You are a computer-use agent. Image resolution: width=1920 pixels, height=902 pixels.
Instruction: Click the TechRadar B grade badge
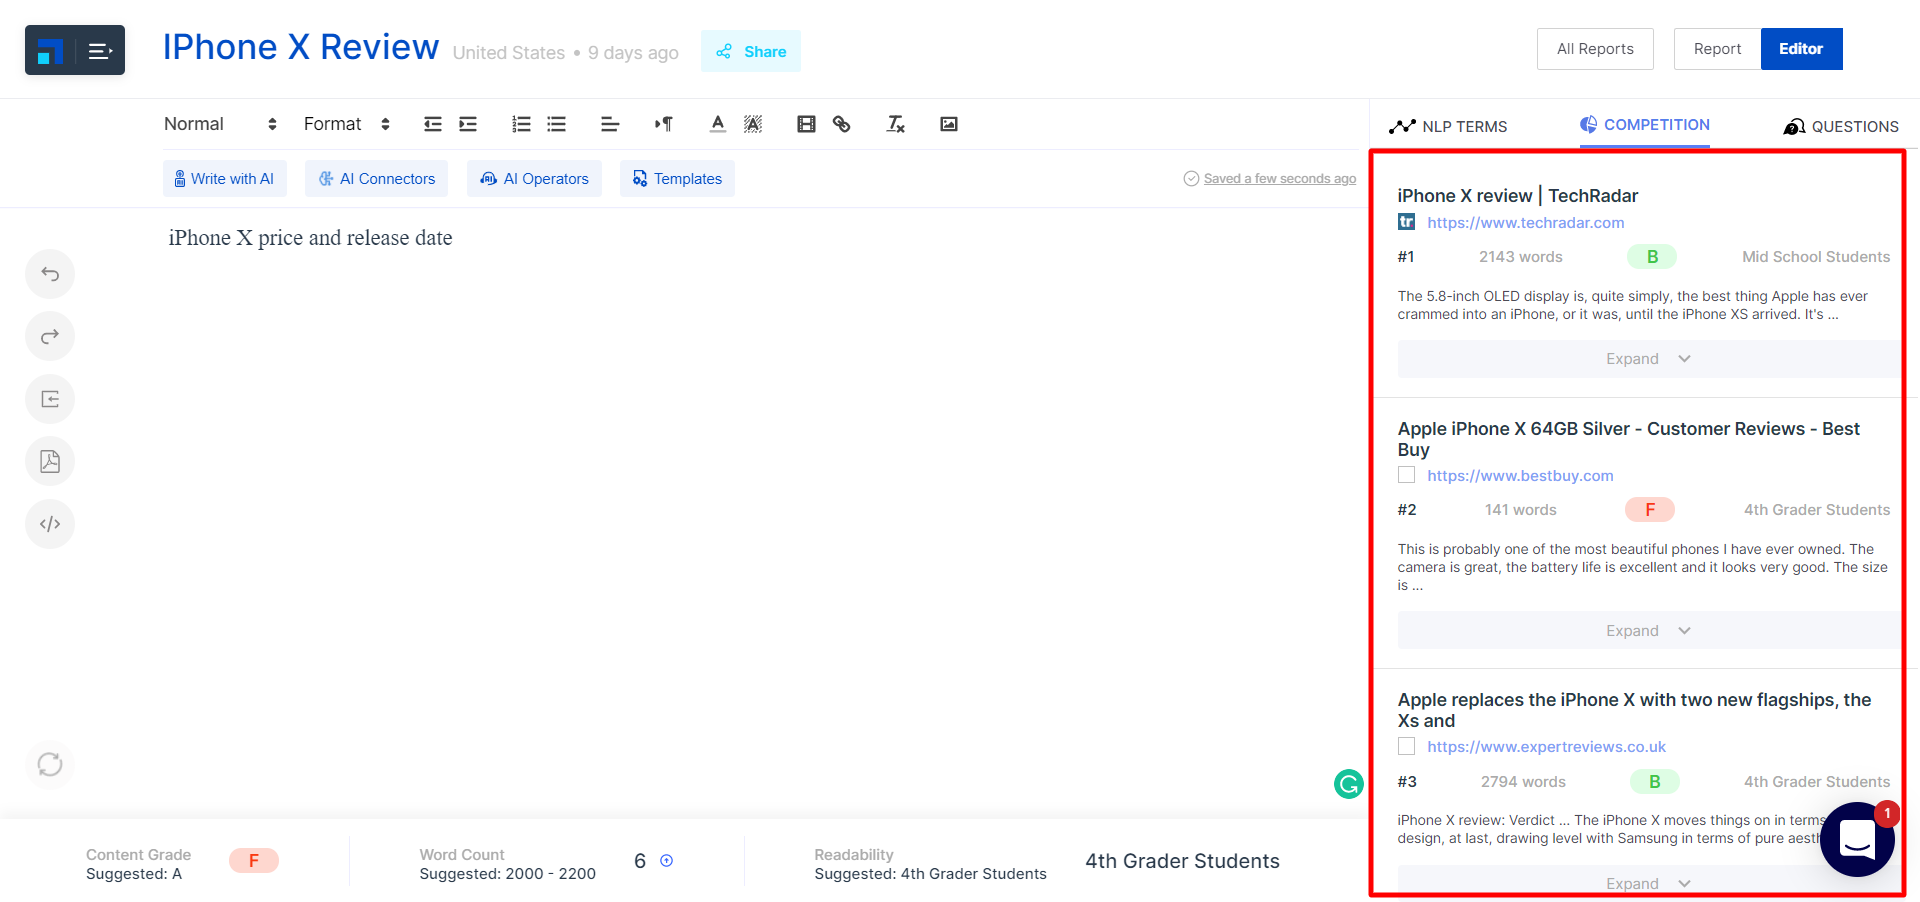click(x=1652, y=257)
